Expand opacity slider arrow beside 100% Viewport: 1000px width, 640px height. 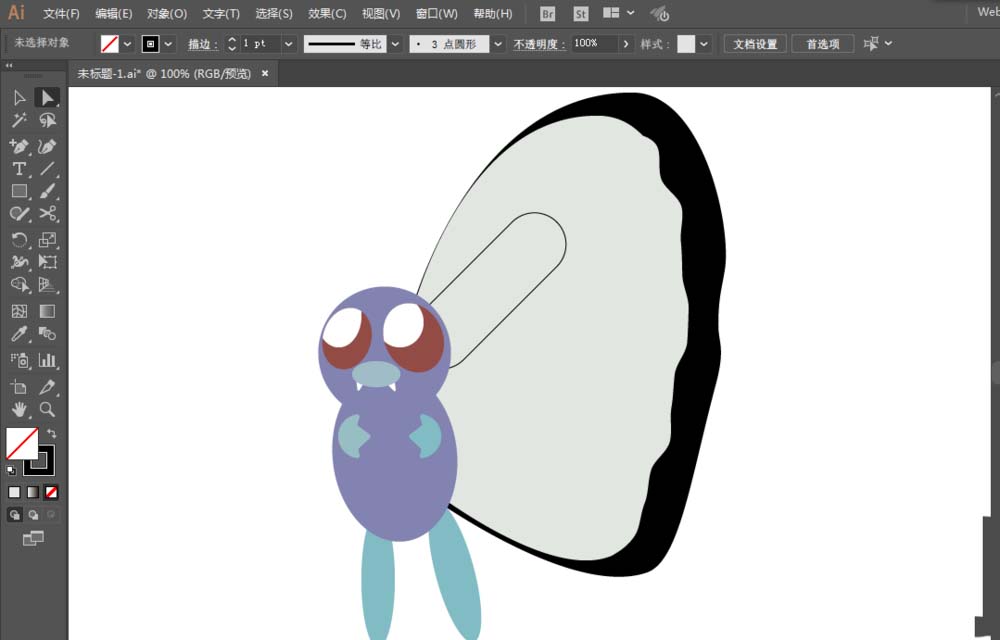click(x=626, y=44)
